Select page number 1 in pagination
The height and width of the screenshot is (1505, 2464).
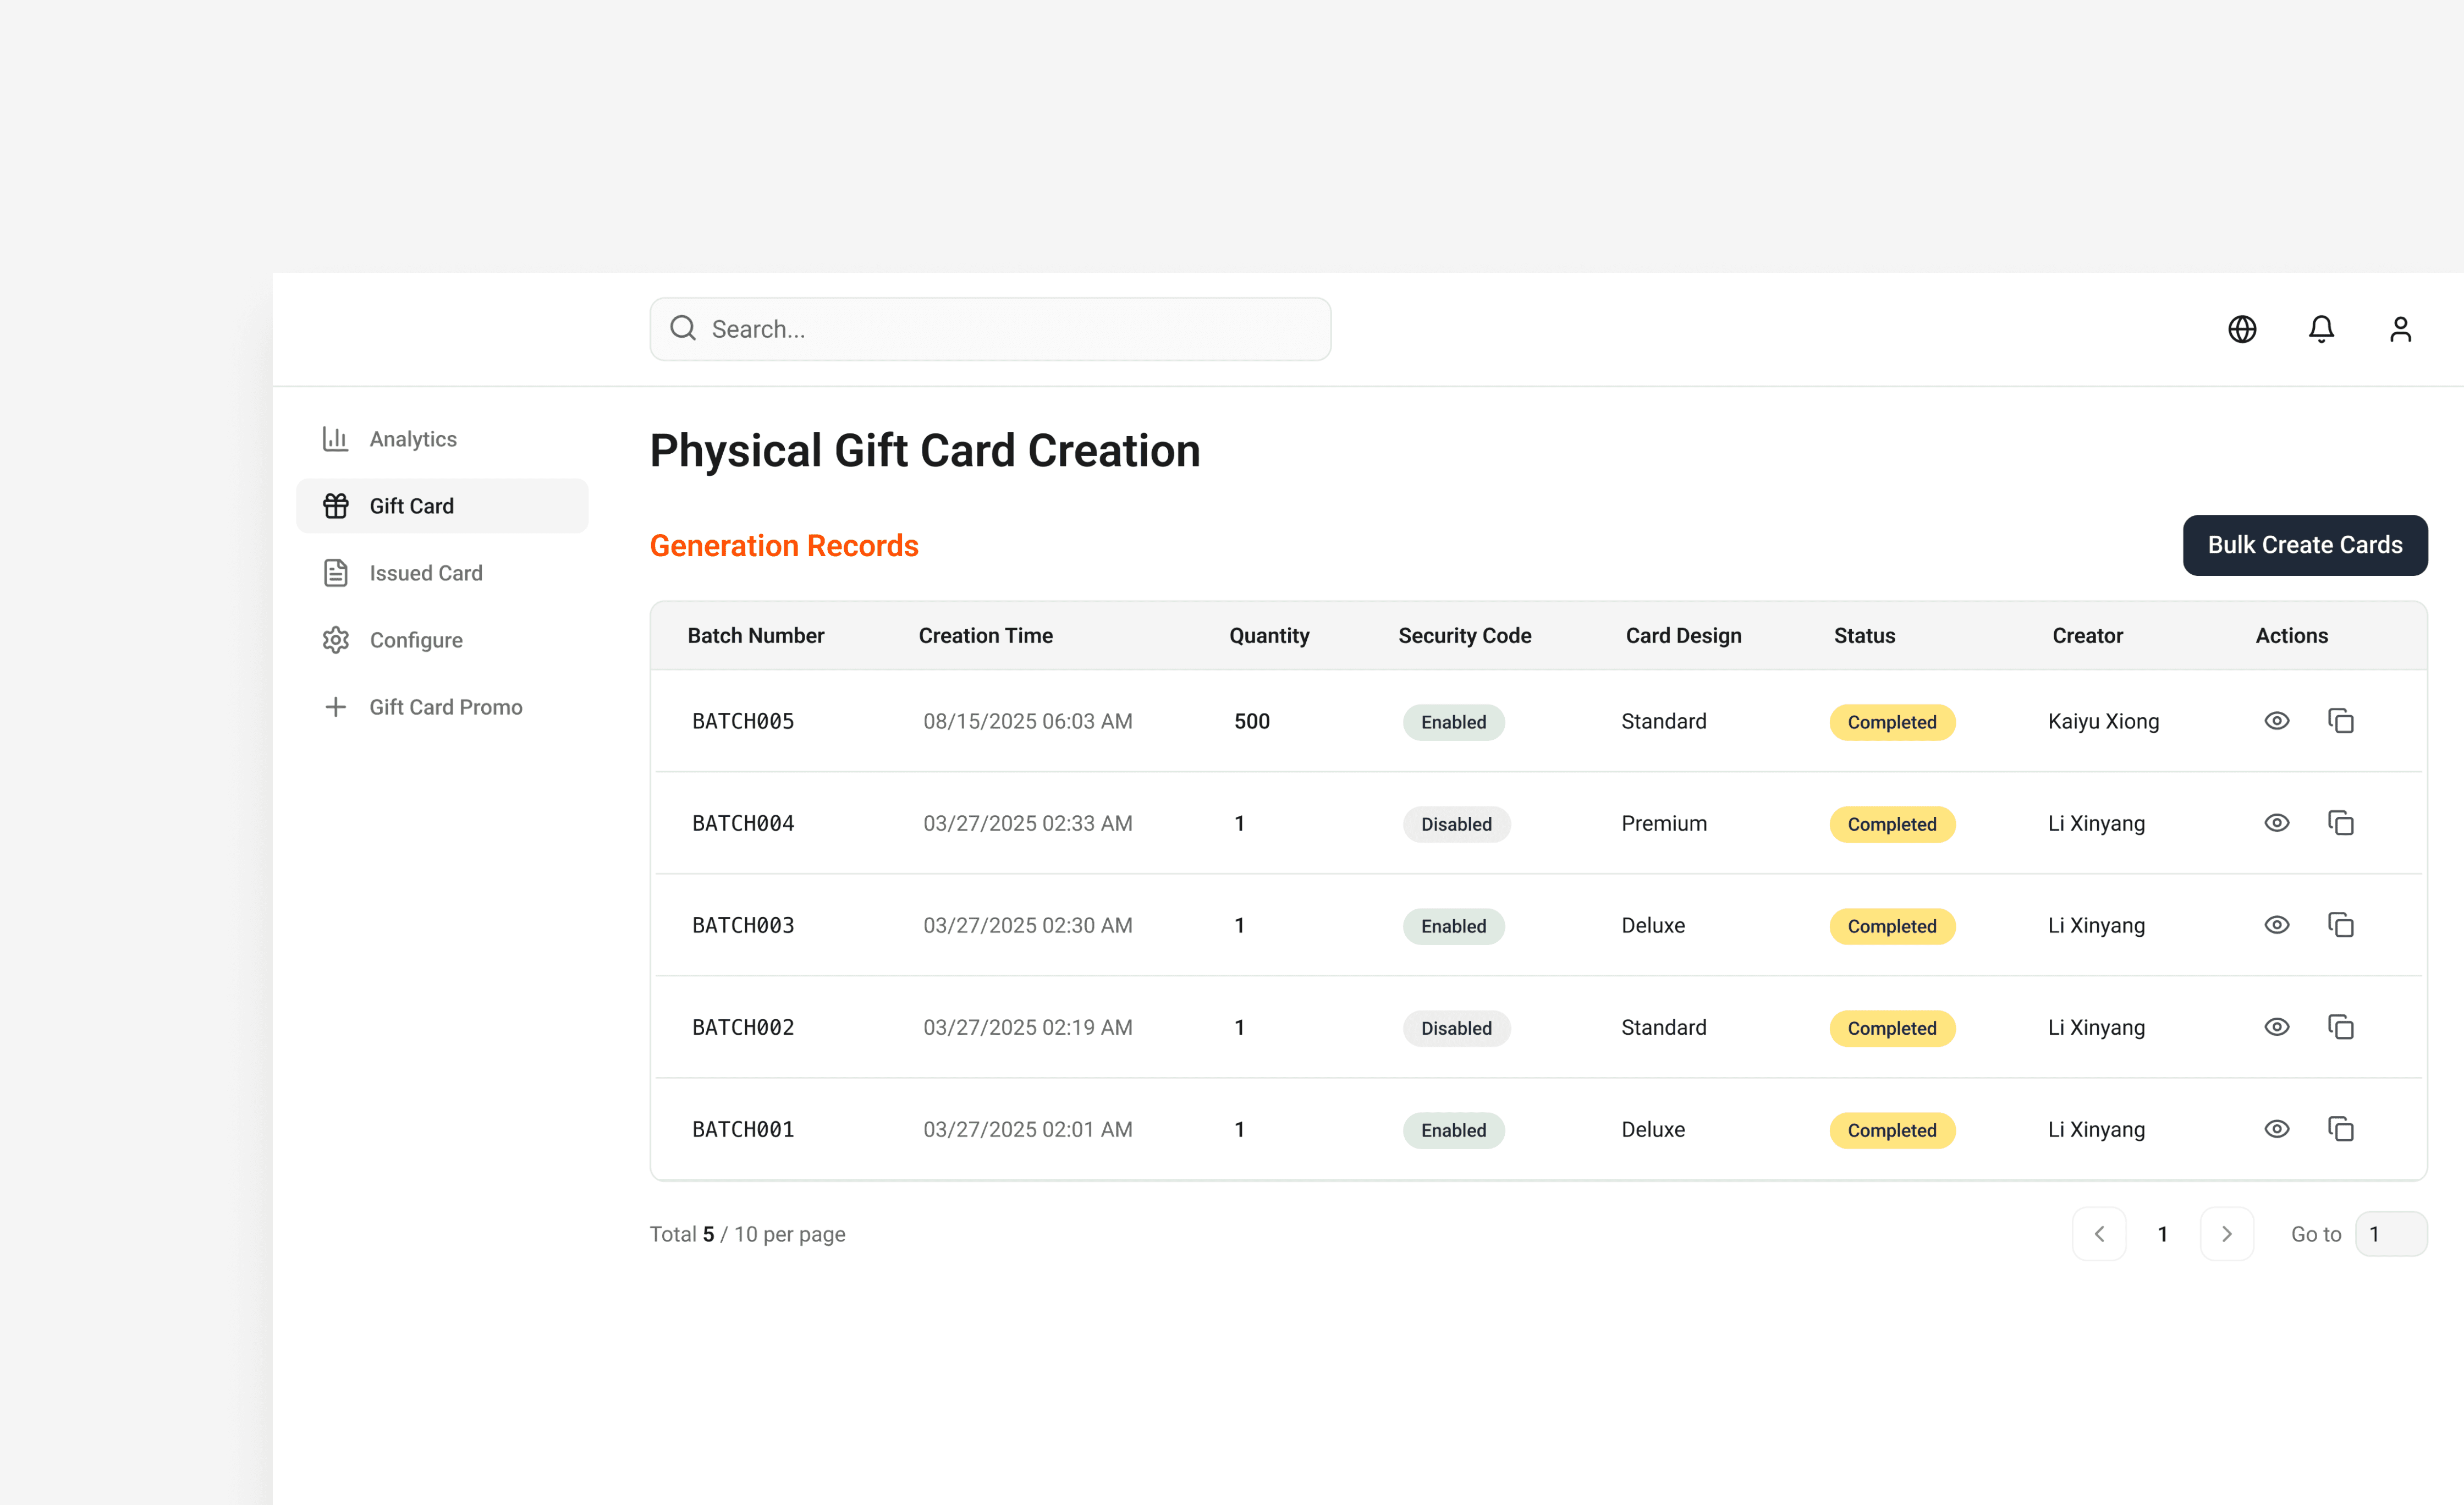click(2163, 1234)
